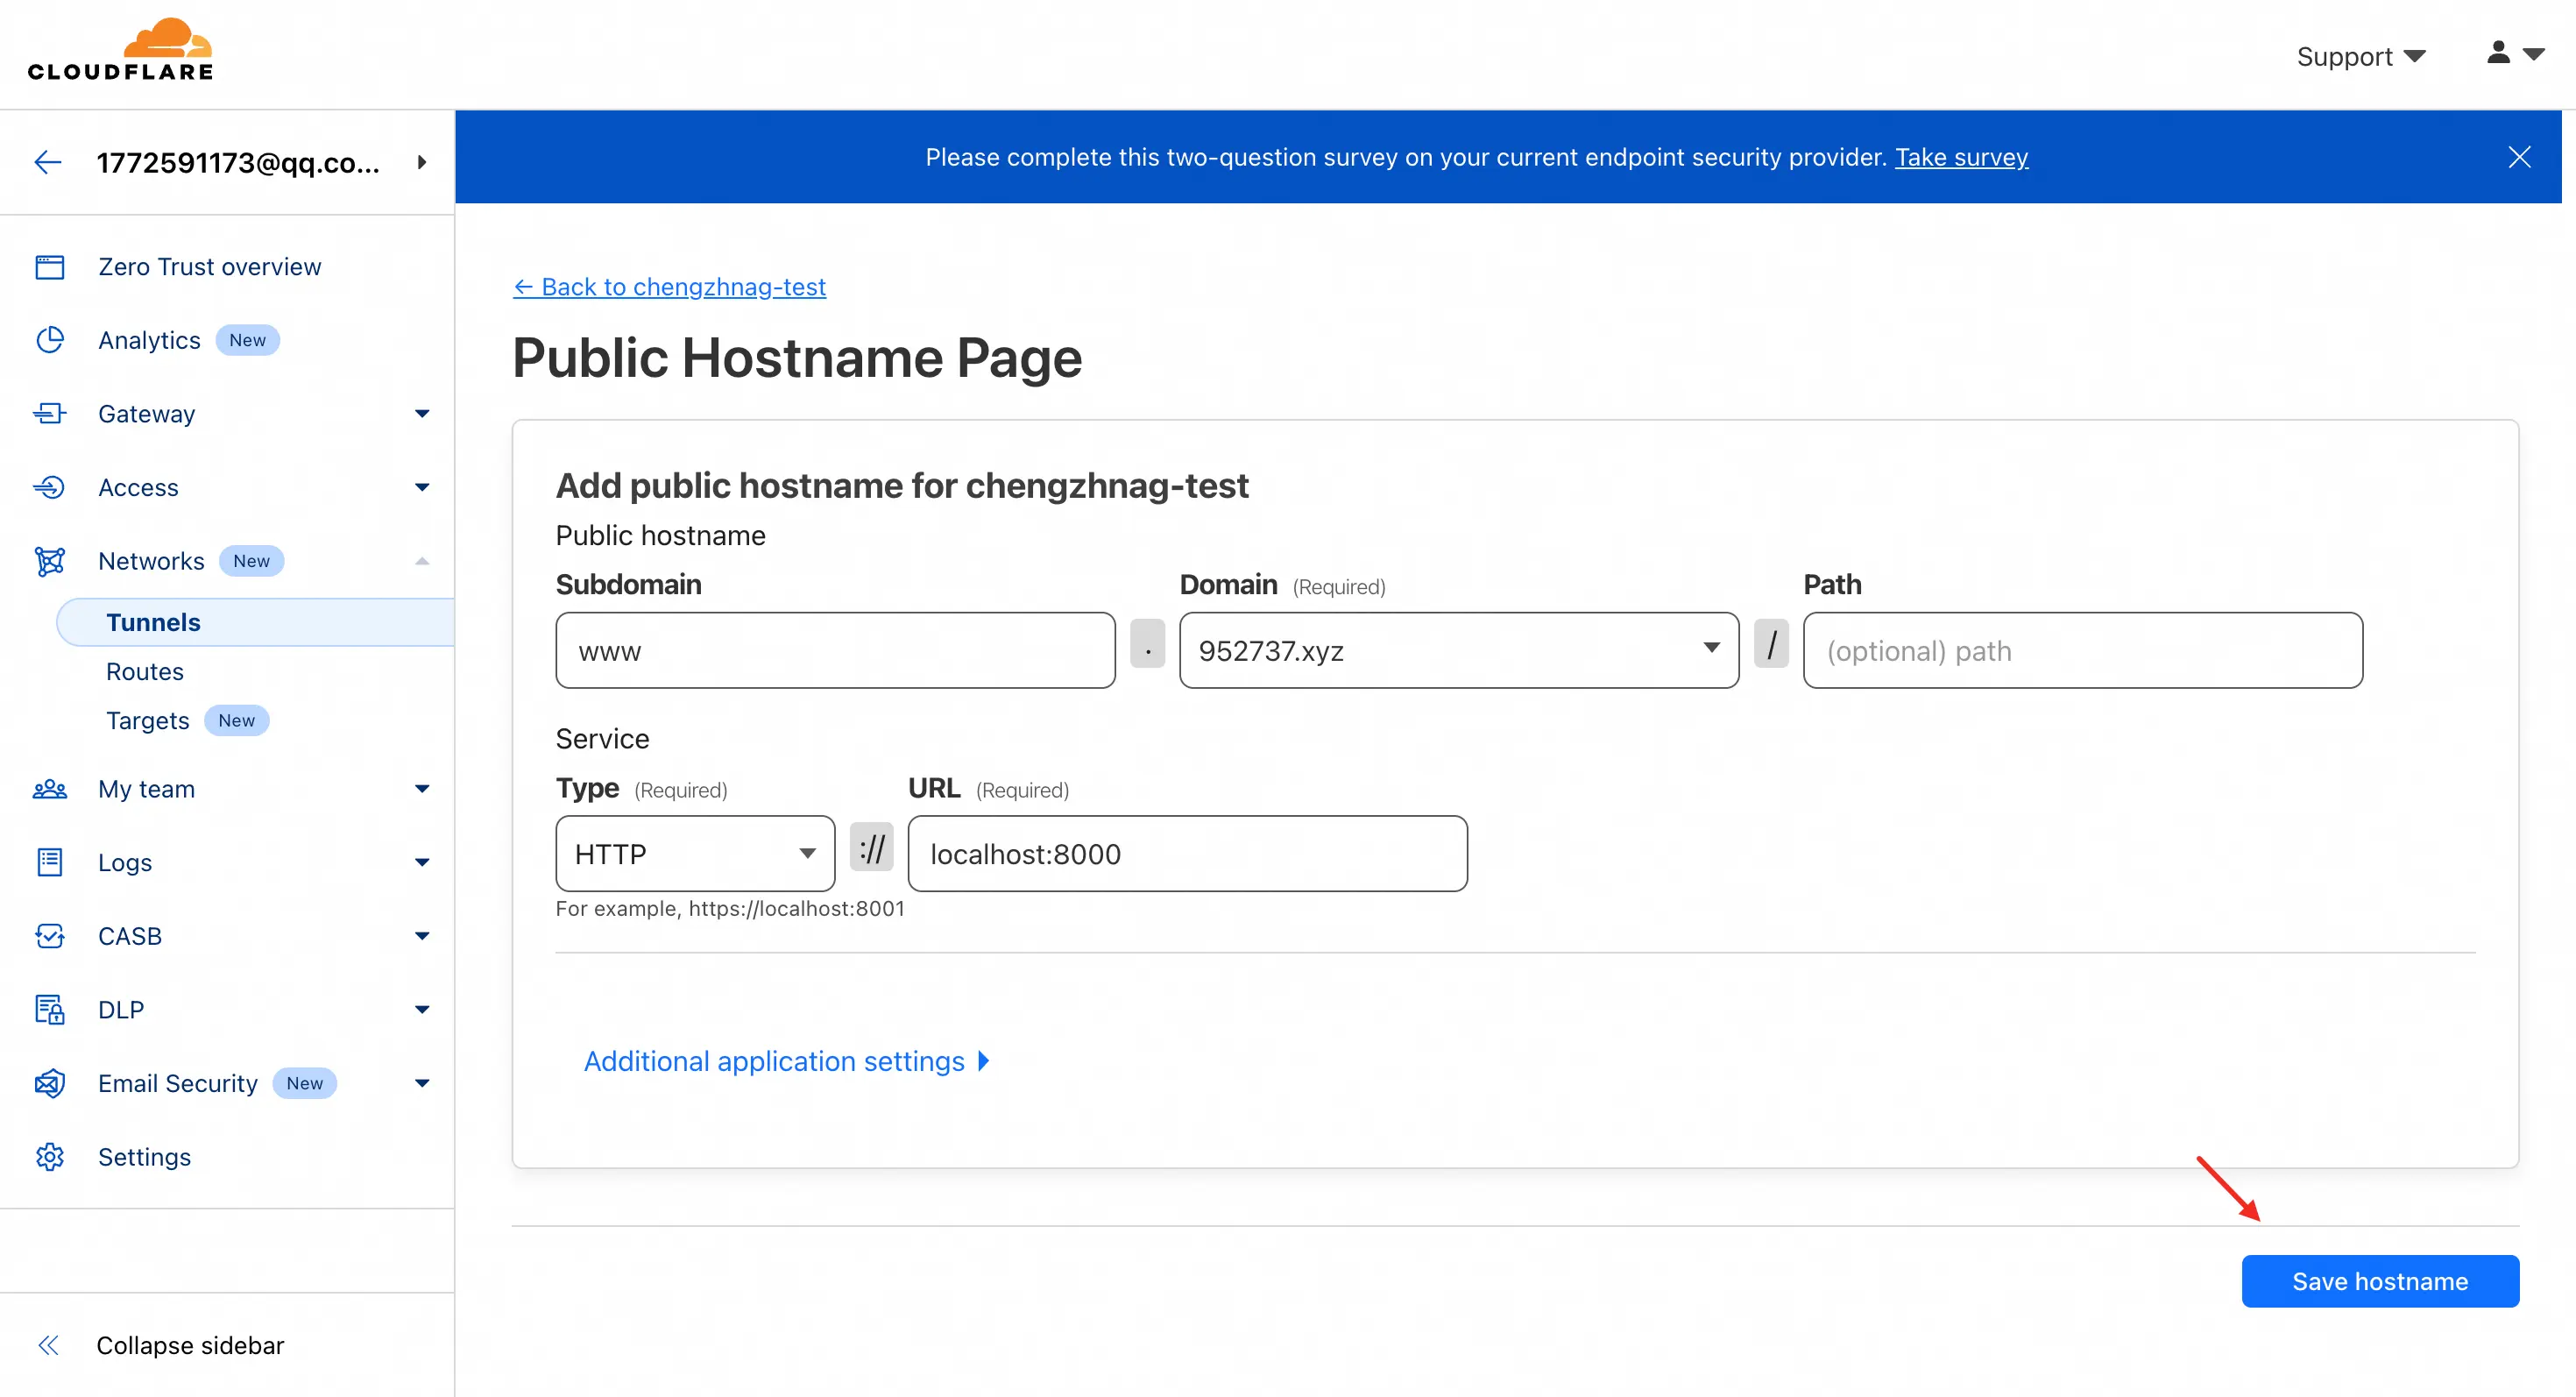Focus the optional Path input field
The image size is (2576, 1397).
tap(2083, 650)
